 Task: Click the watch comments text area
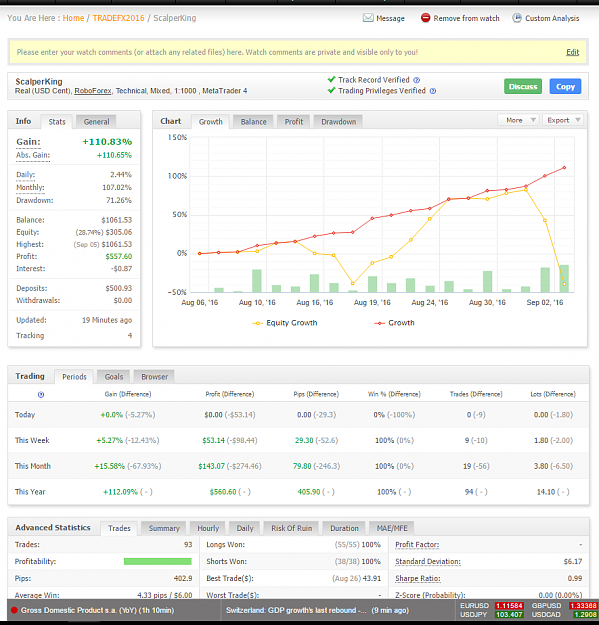(217, 52)
